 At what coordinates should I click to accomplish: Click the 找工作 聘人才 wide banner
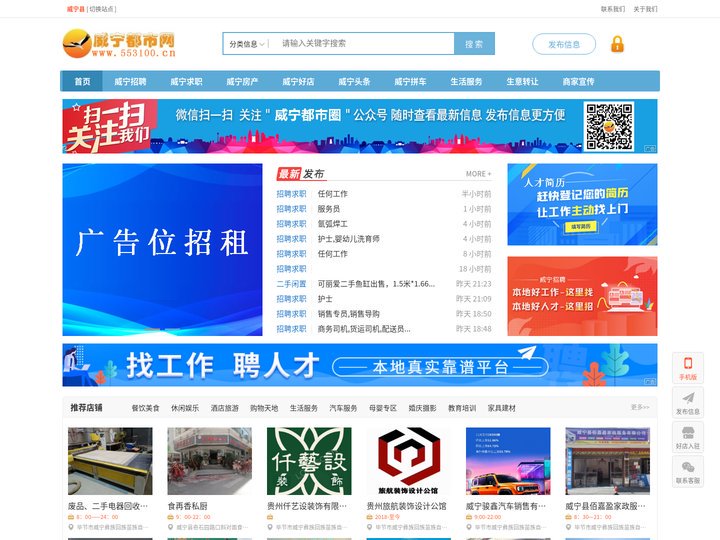pyautogui.click(x=360, y=365)
